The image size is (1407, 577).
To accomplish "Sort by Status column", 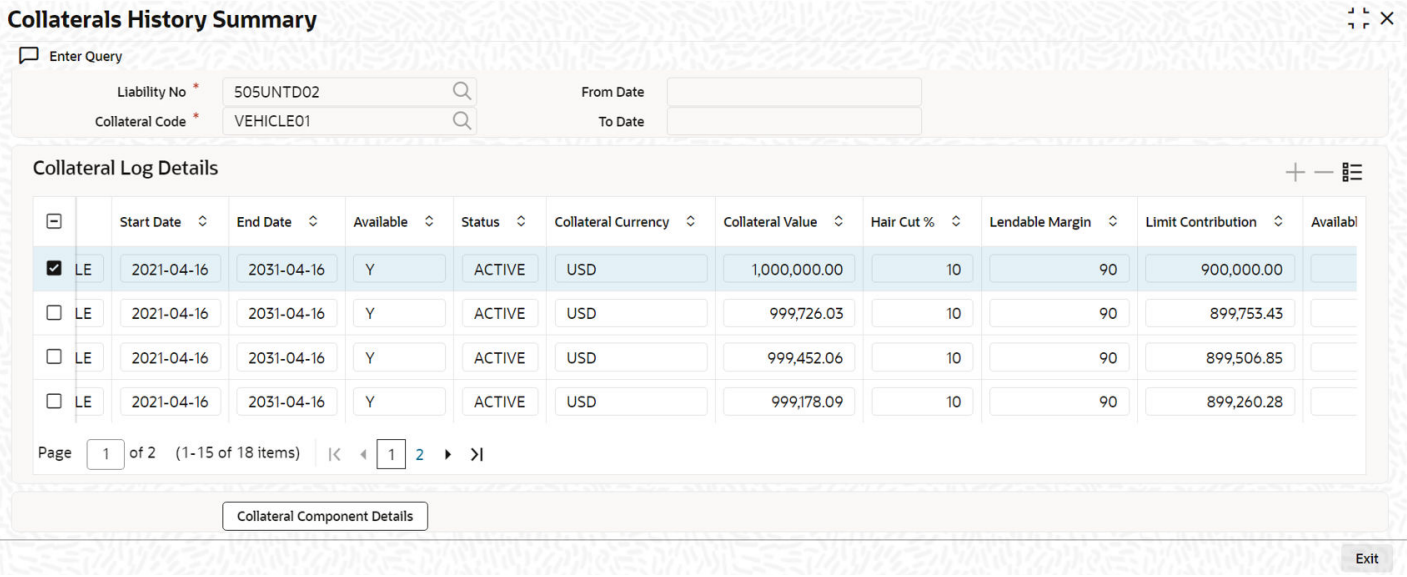I will click(521, 222).
